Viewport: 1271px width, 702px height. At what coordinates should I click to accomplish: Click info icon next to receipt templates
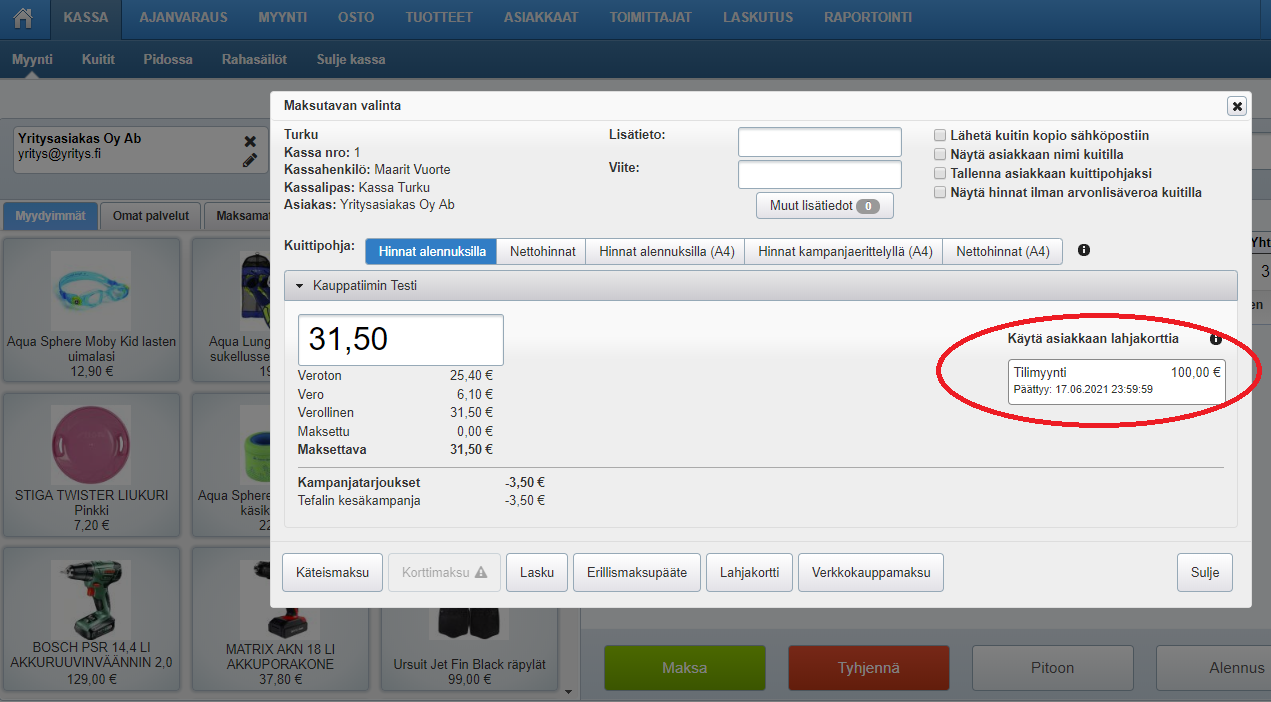(1084, 251)
